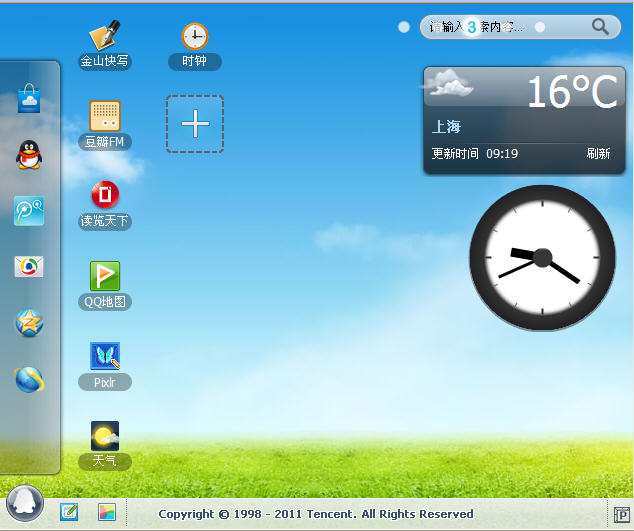
Task: Open the penguin start menu at bottom-left
Action: click(x=23, y=503)
